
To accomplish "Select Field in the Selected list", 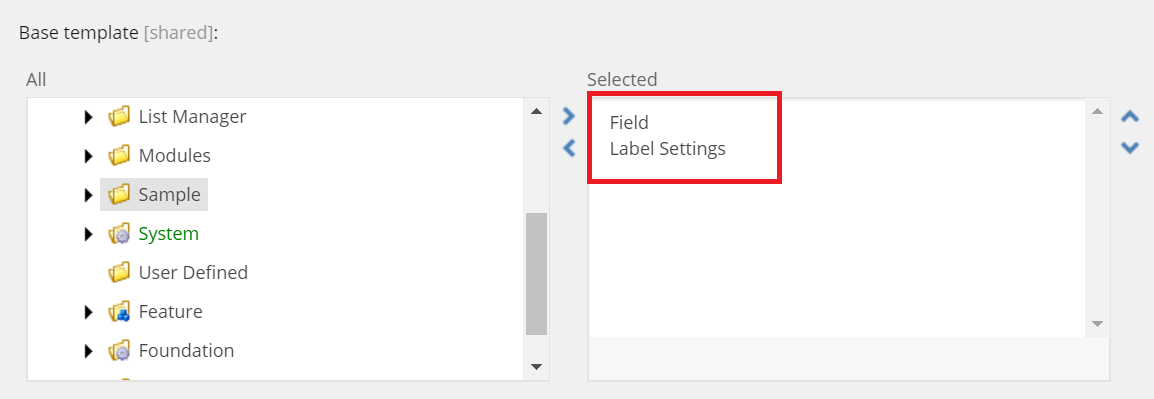I will pyautogui.click(x=629, y=122).
